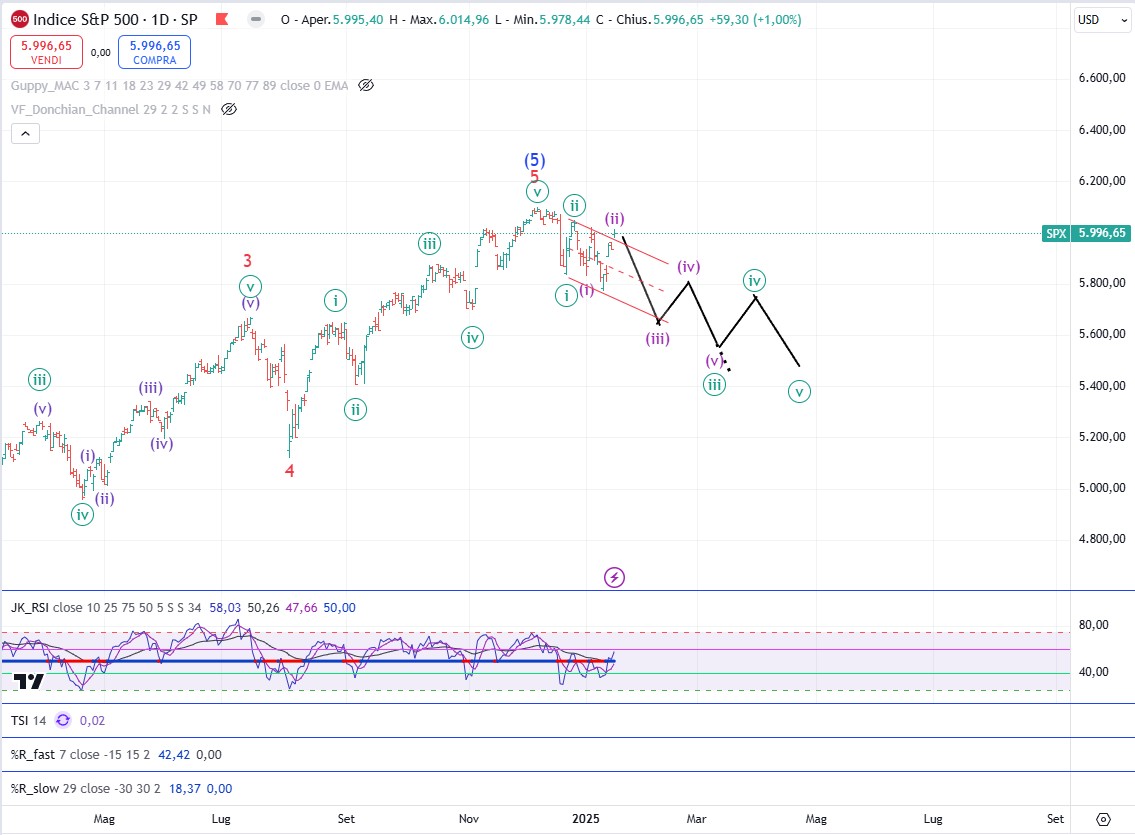The width and height of the screenshot is (1135, 835).
Task: Click the Mar label on time axis
Action: (x=696, y=818)
